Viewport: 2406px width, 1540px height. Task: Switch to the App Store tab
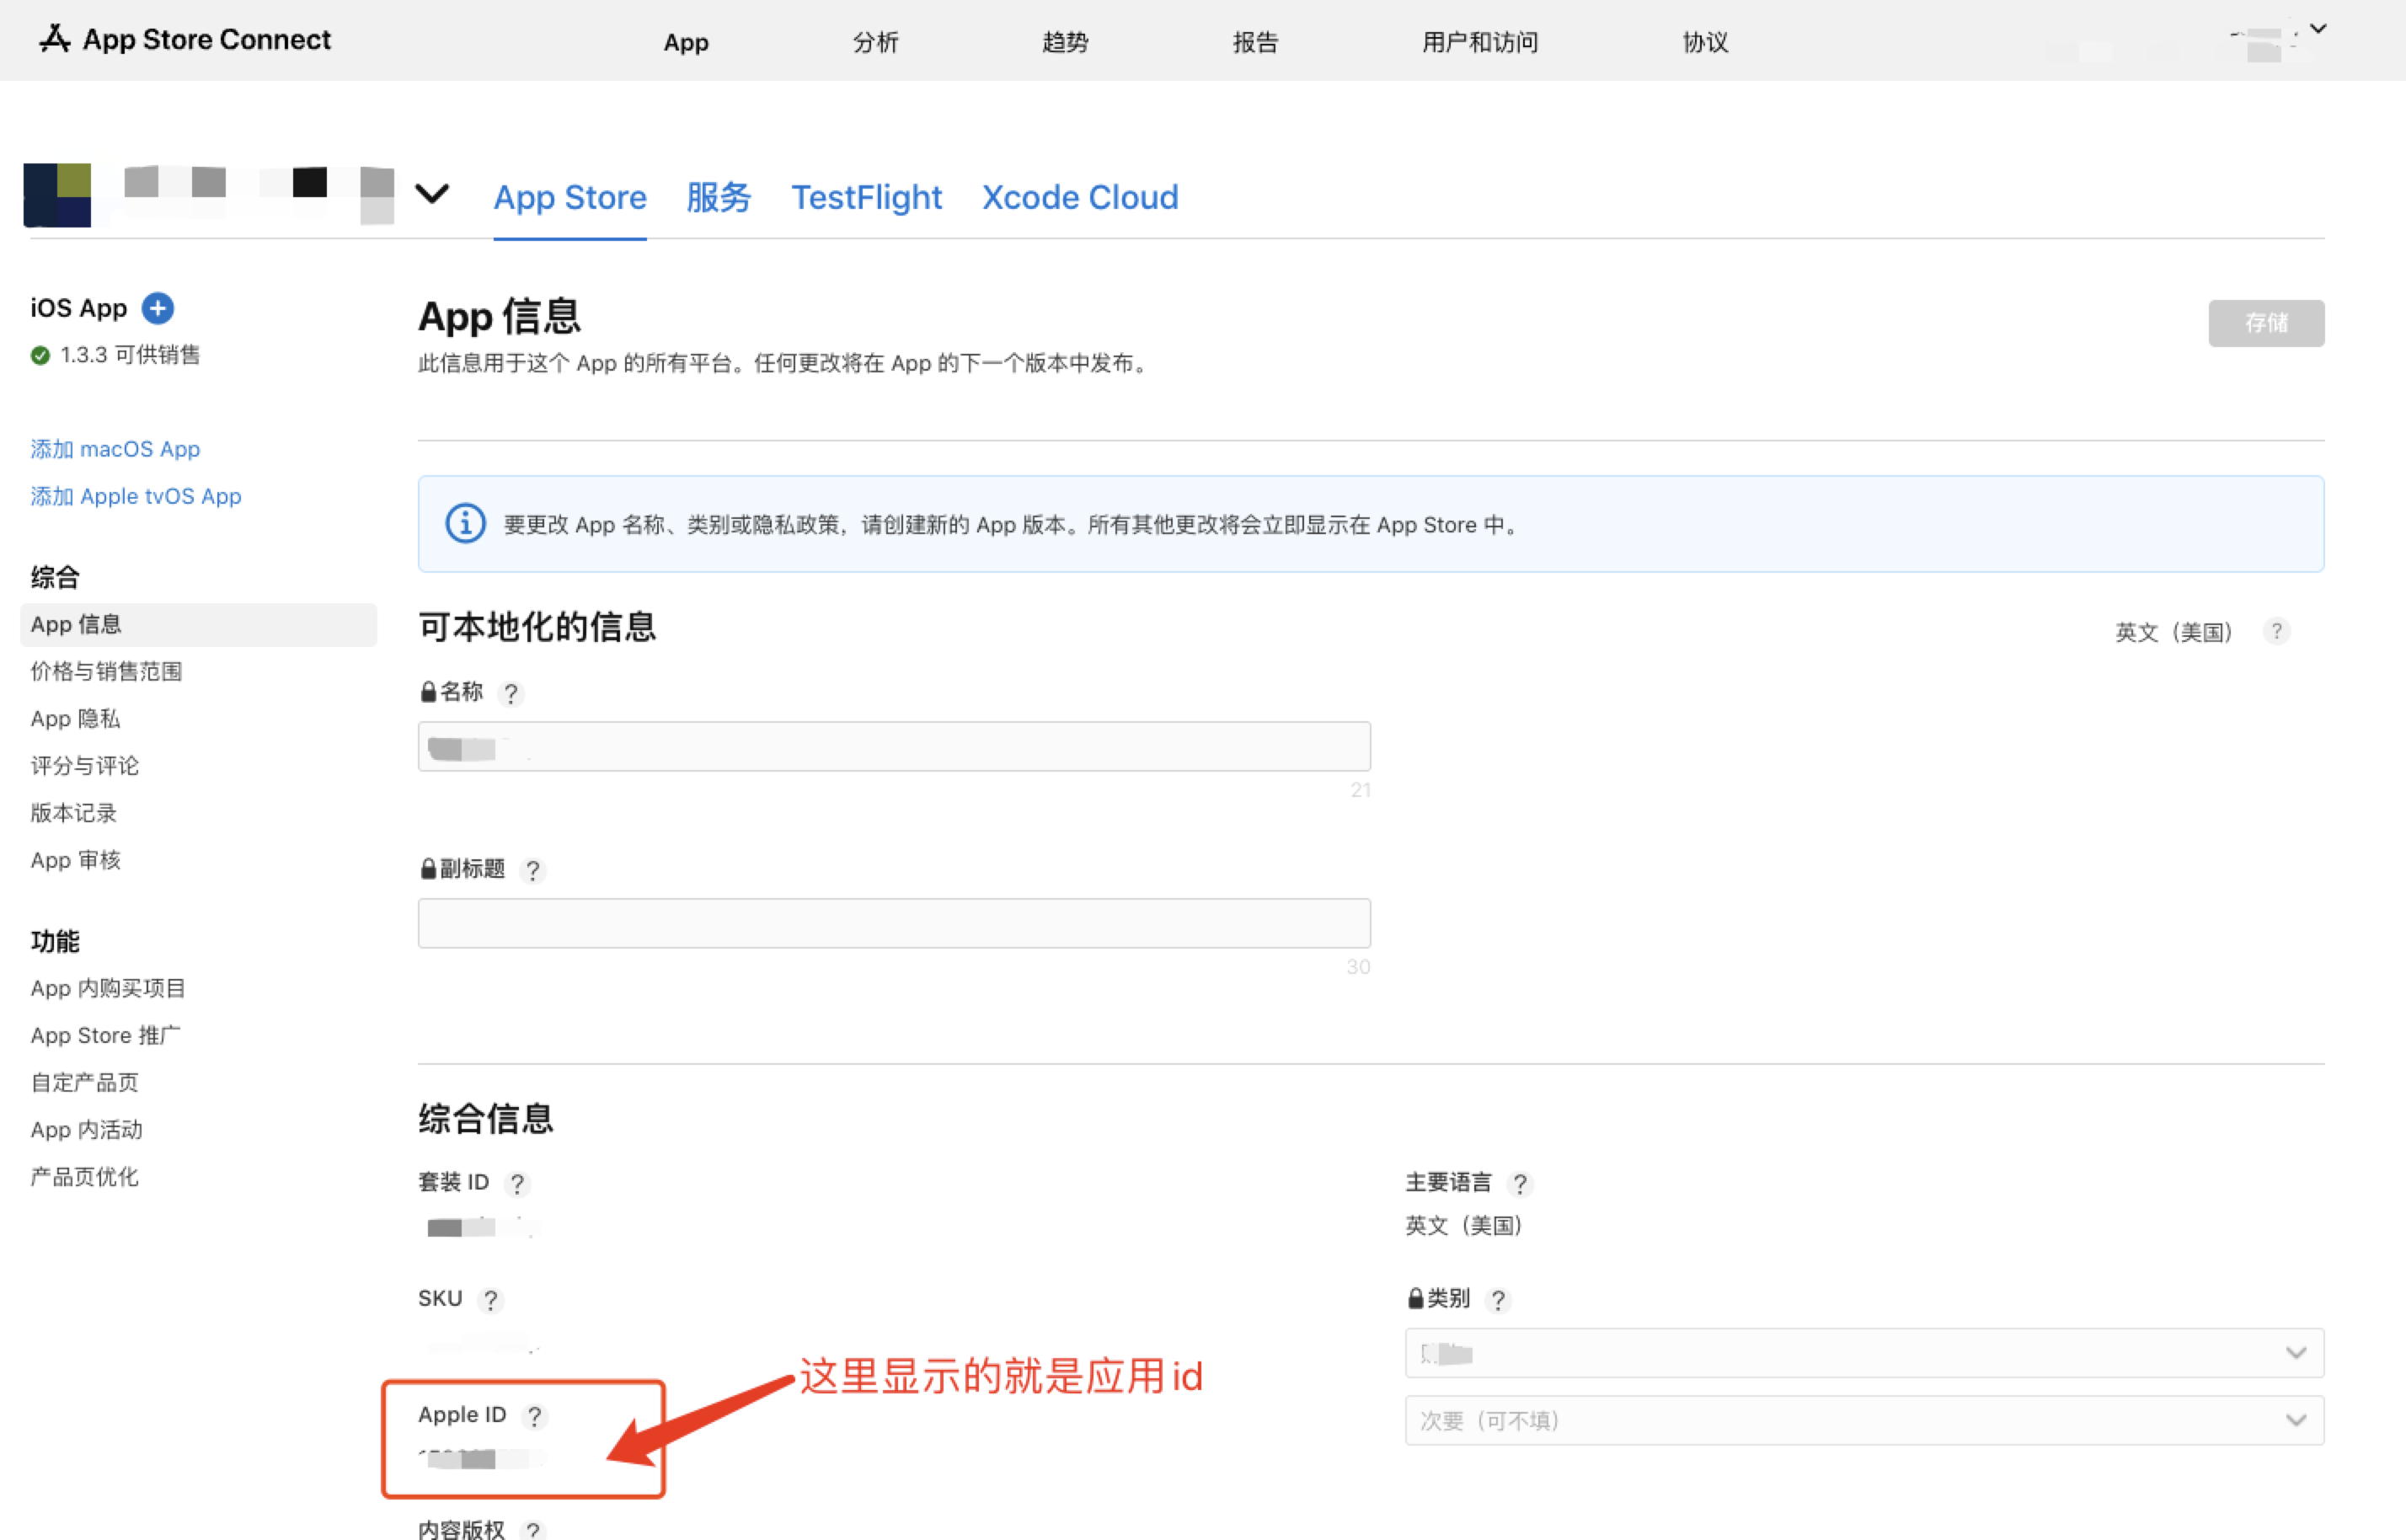coord(570,197)
